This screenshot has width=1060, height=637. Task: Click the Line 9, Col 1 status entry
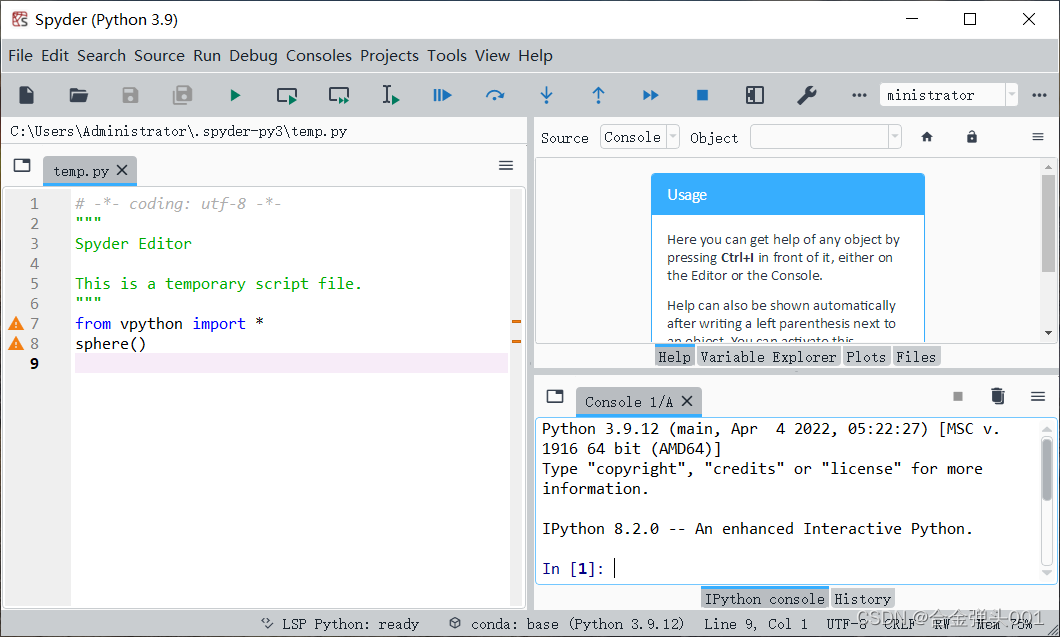click(756, 623)
